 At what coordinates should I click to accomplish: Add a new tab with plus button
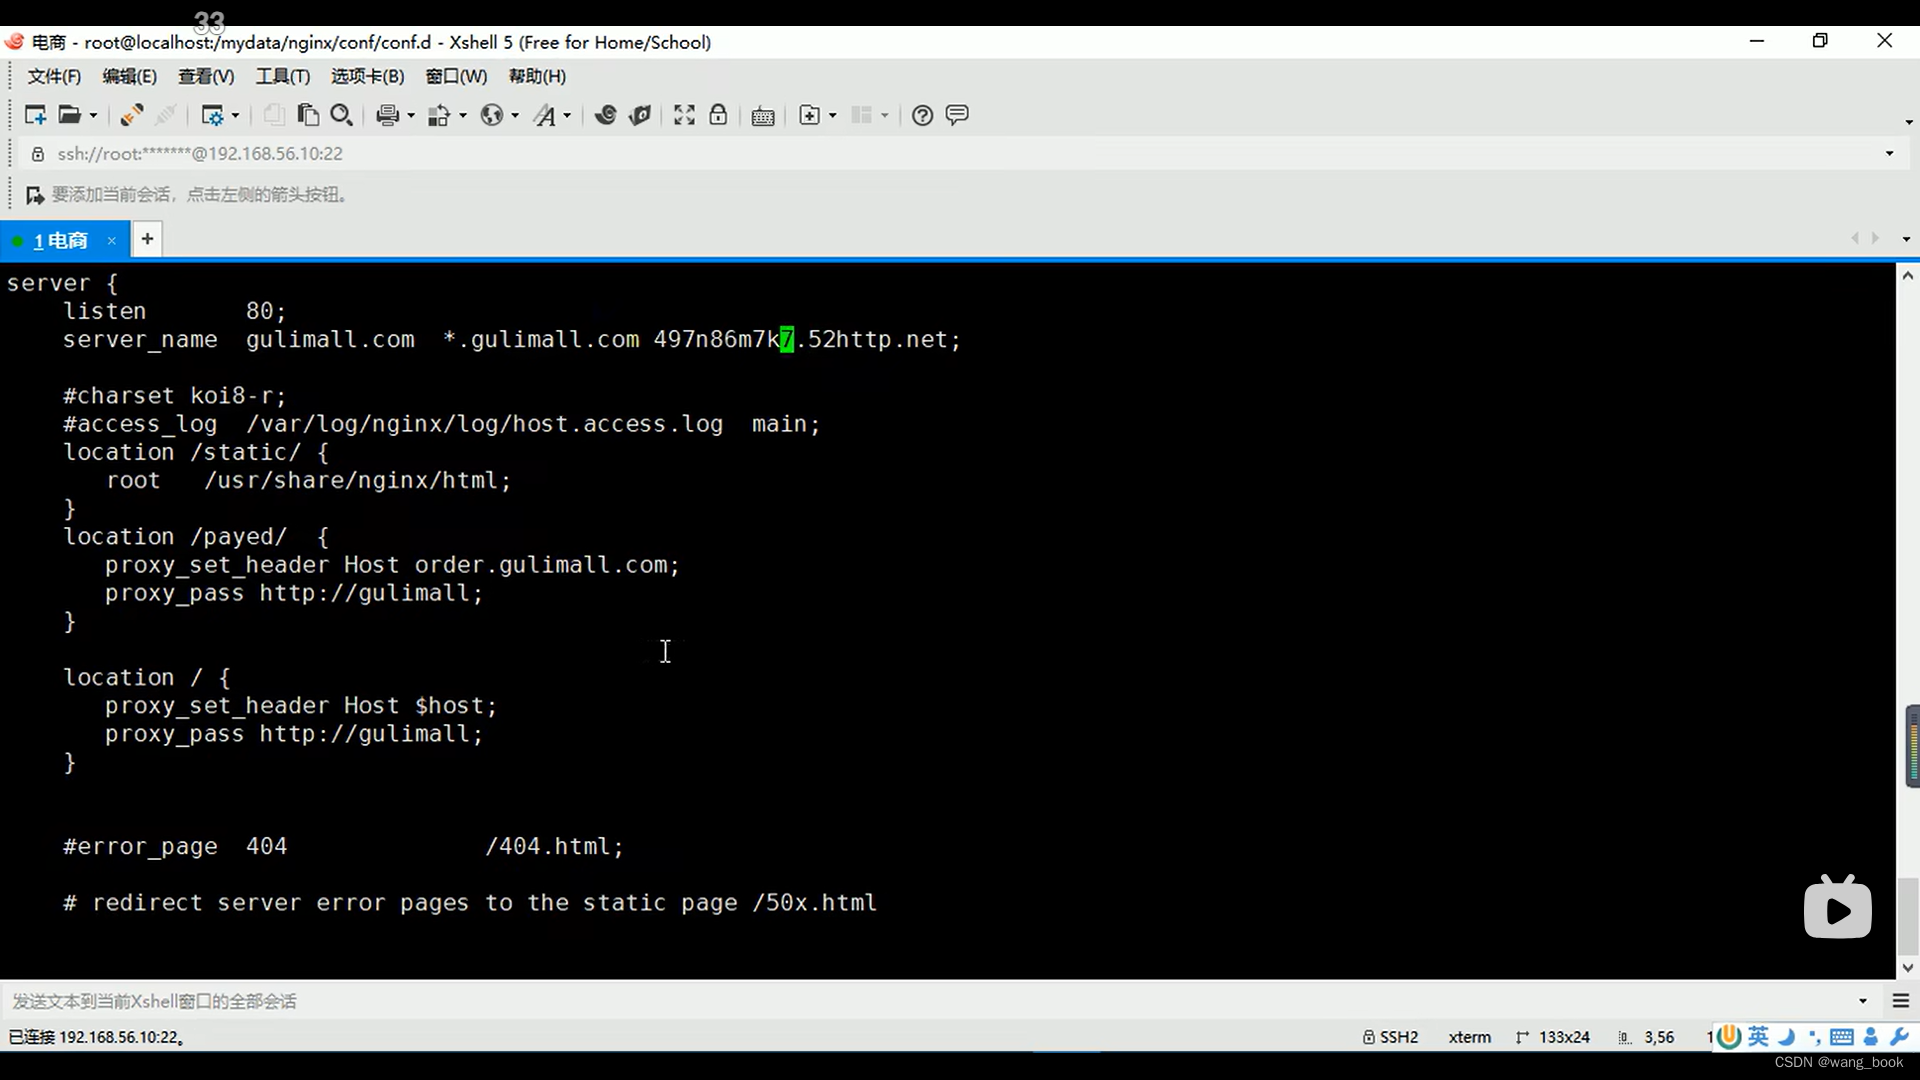pyautogui.click(x=147, y=239)
